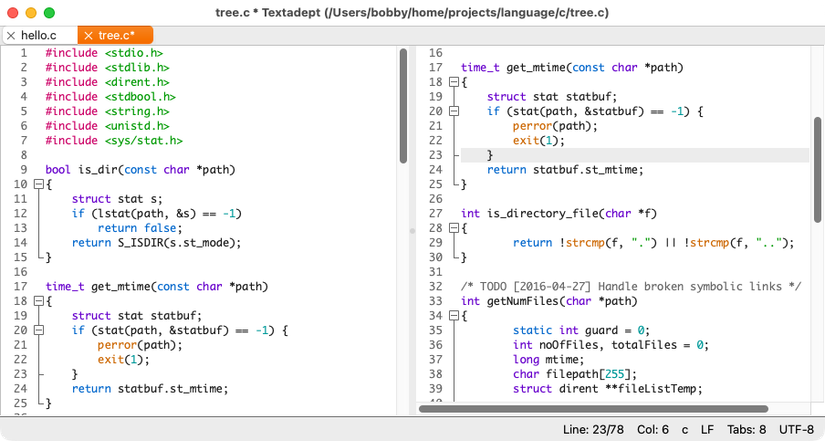Change the 'LF' line ending in status bar
Image resolution: width=825 pixels, height=441 pixels.
[708, 429]
